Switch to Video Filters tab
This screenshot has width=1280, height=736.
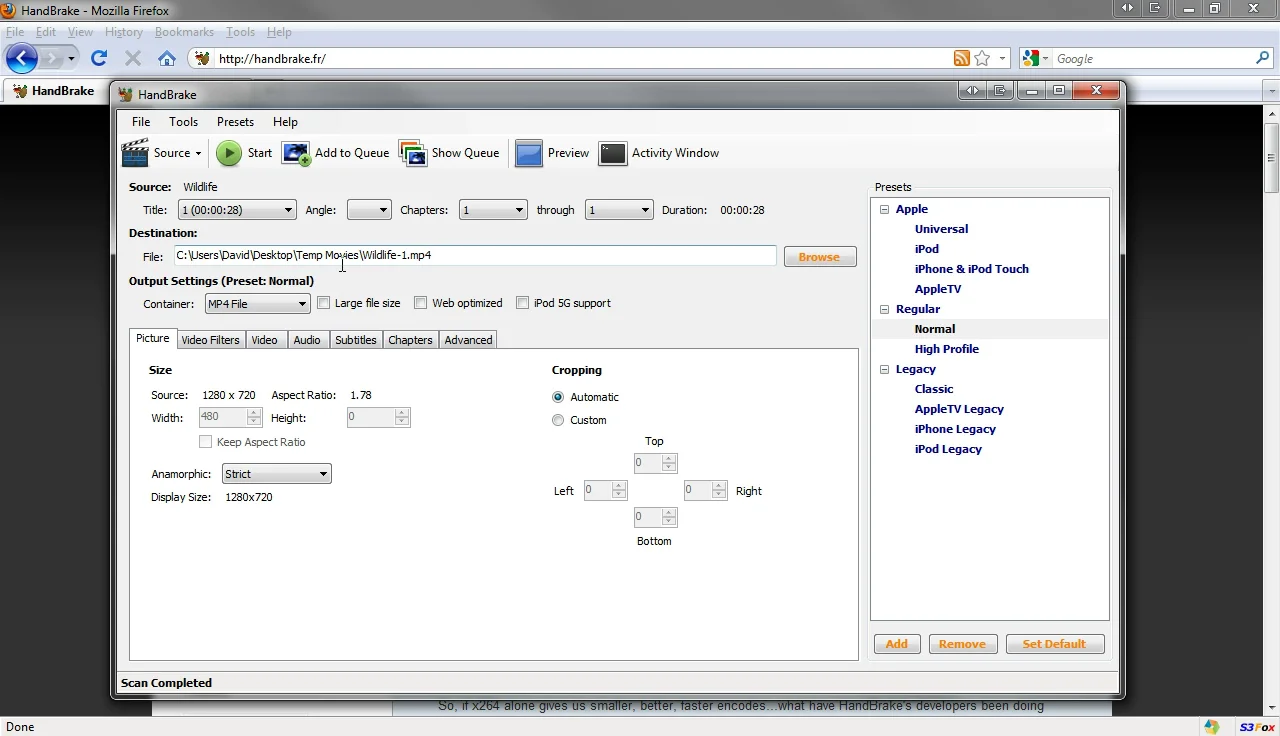coord(210,340)
